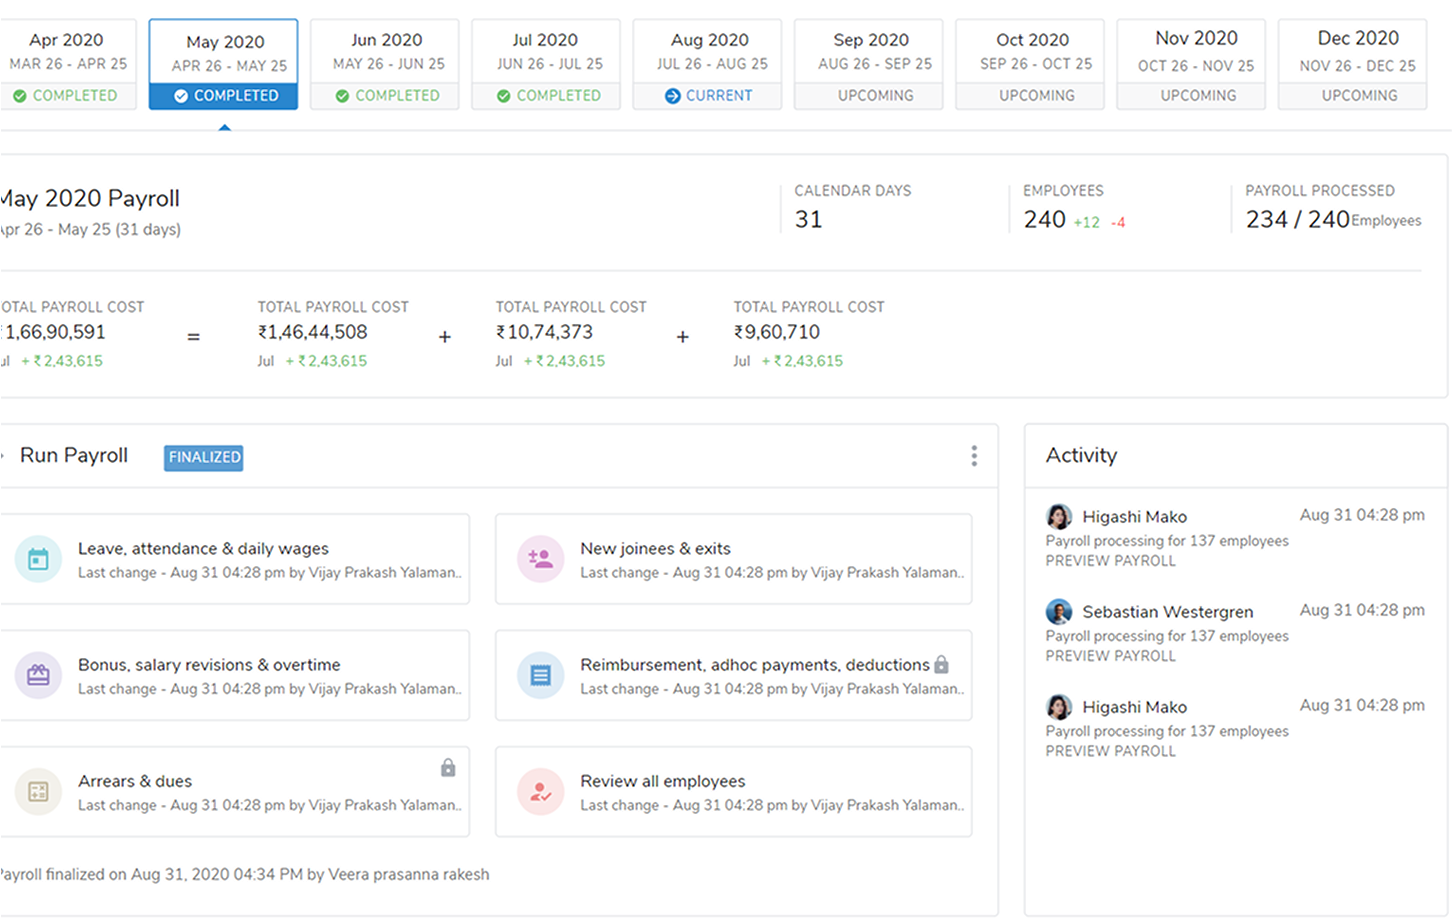Select the Apr 2020 payroll period tab

click(x=67, y=64)
